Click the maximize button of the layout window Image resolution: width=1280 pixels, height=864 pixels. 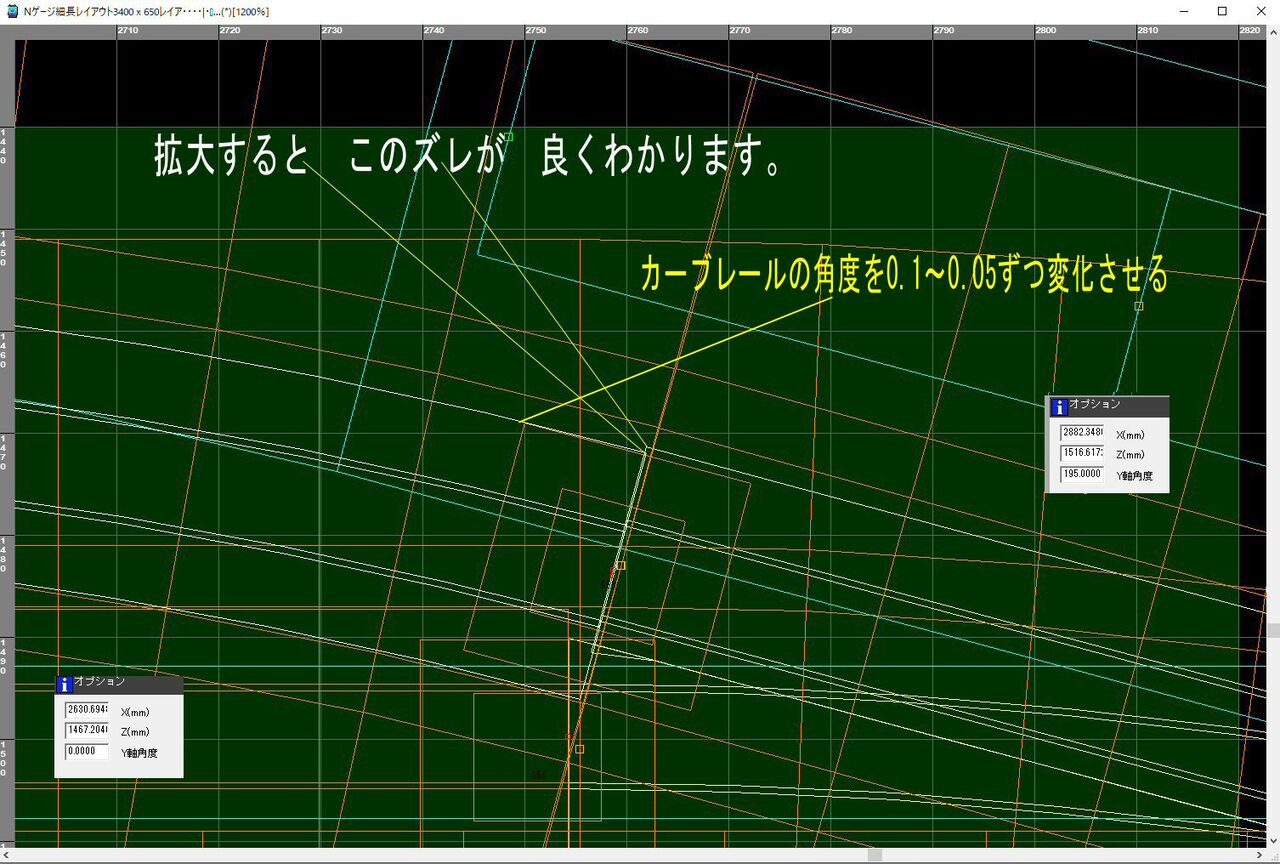coord(1222,11)
